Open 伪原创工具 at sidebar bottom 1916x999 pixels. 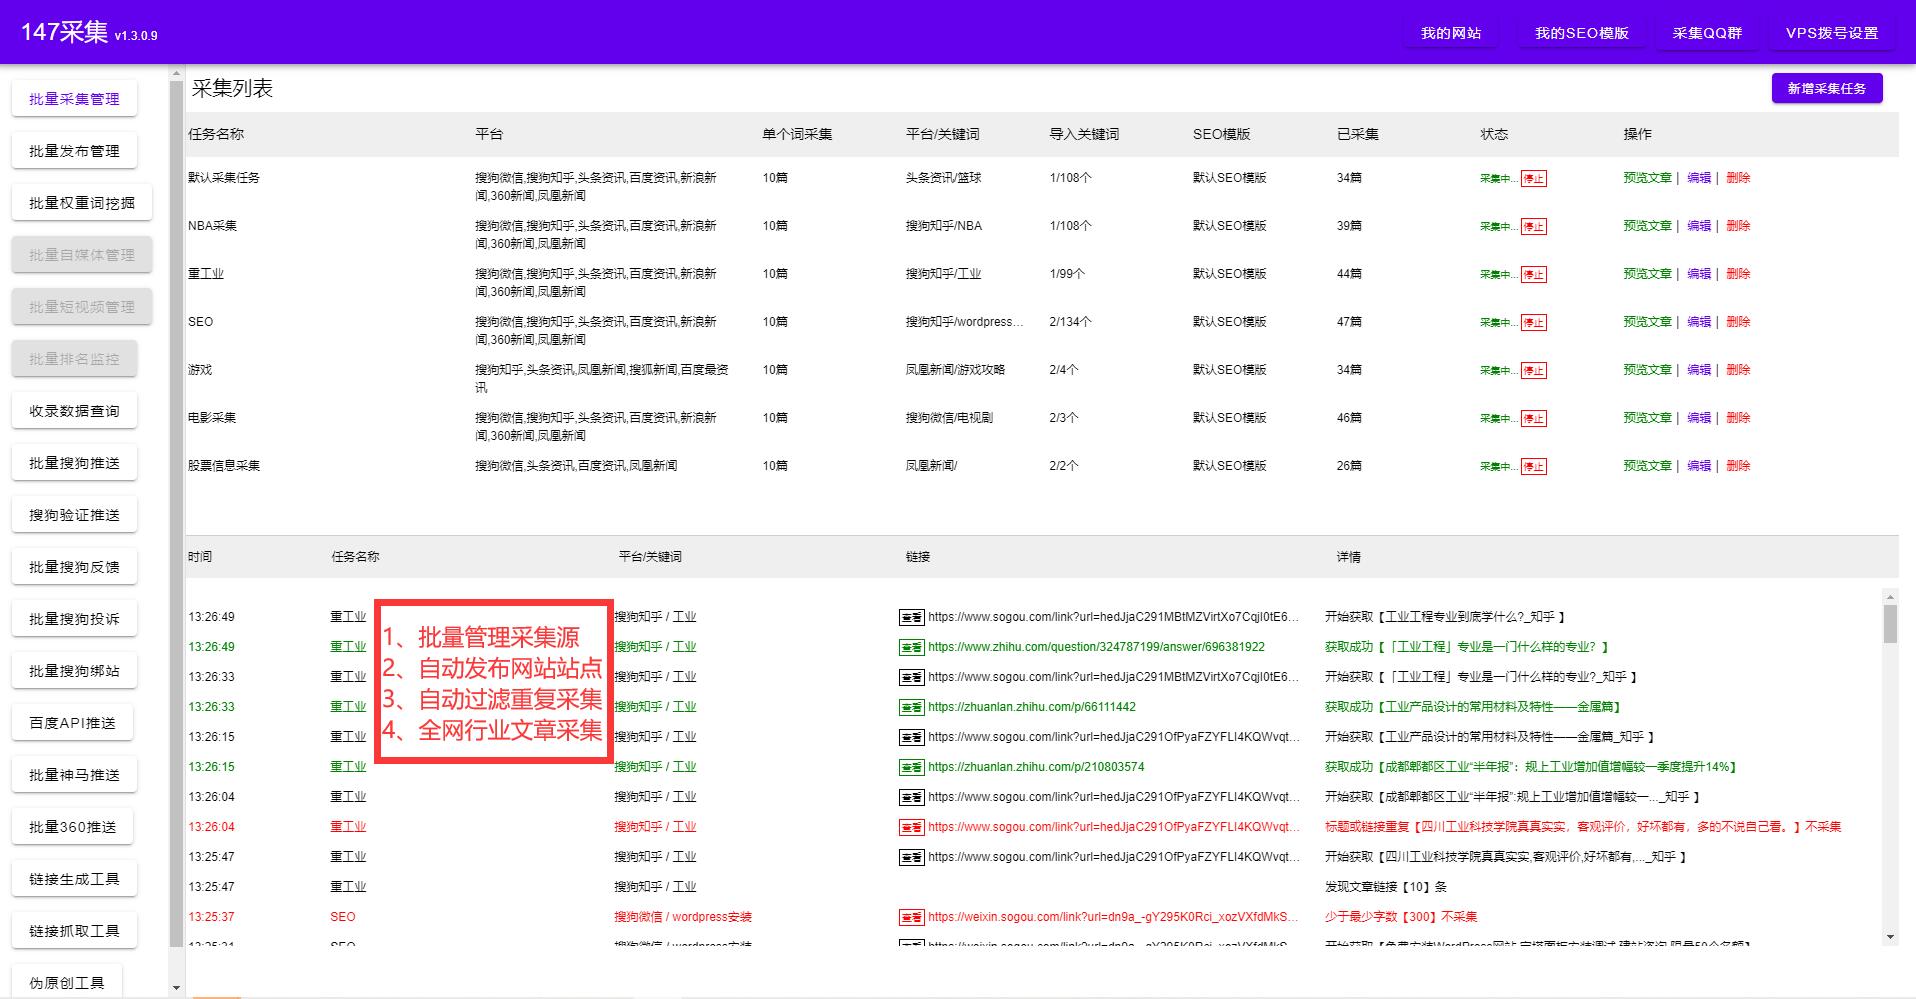[x=68, y=982]
